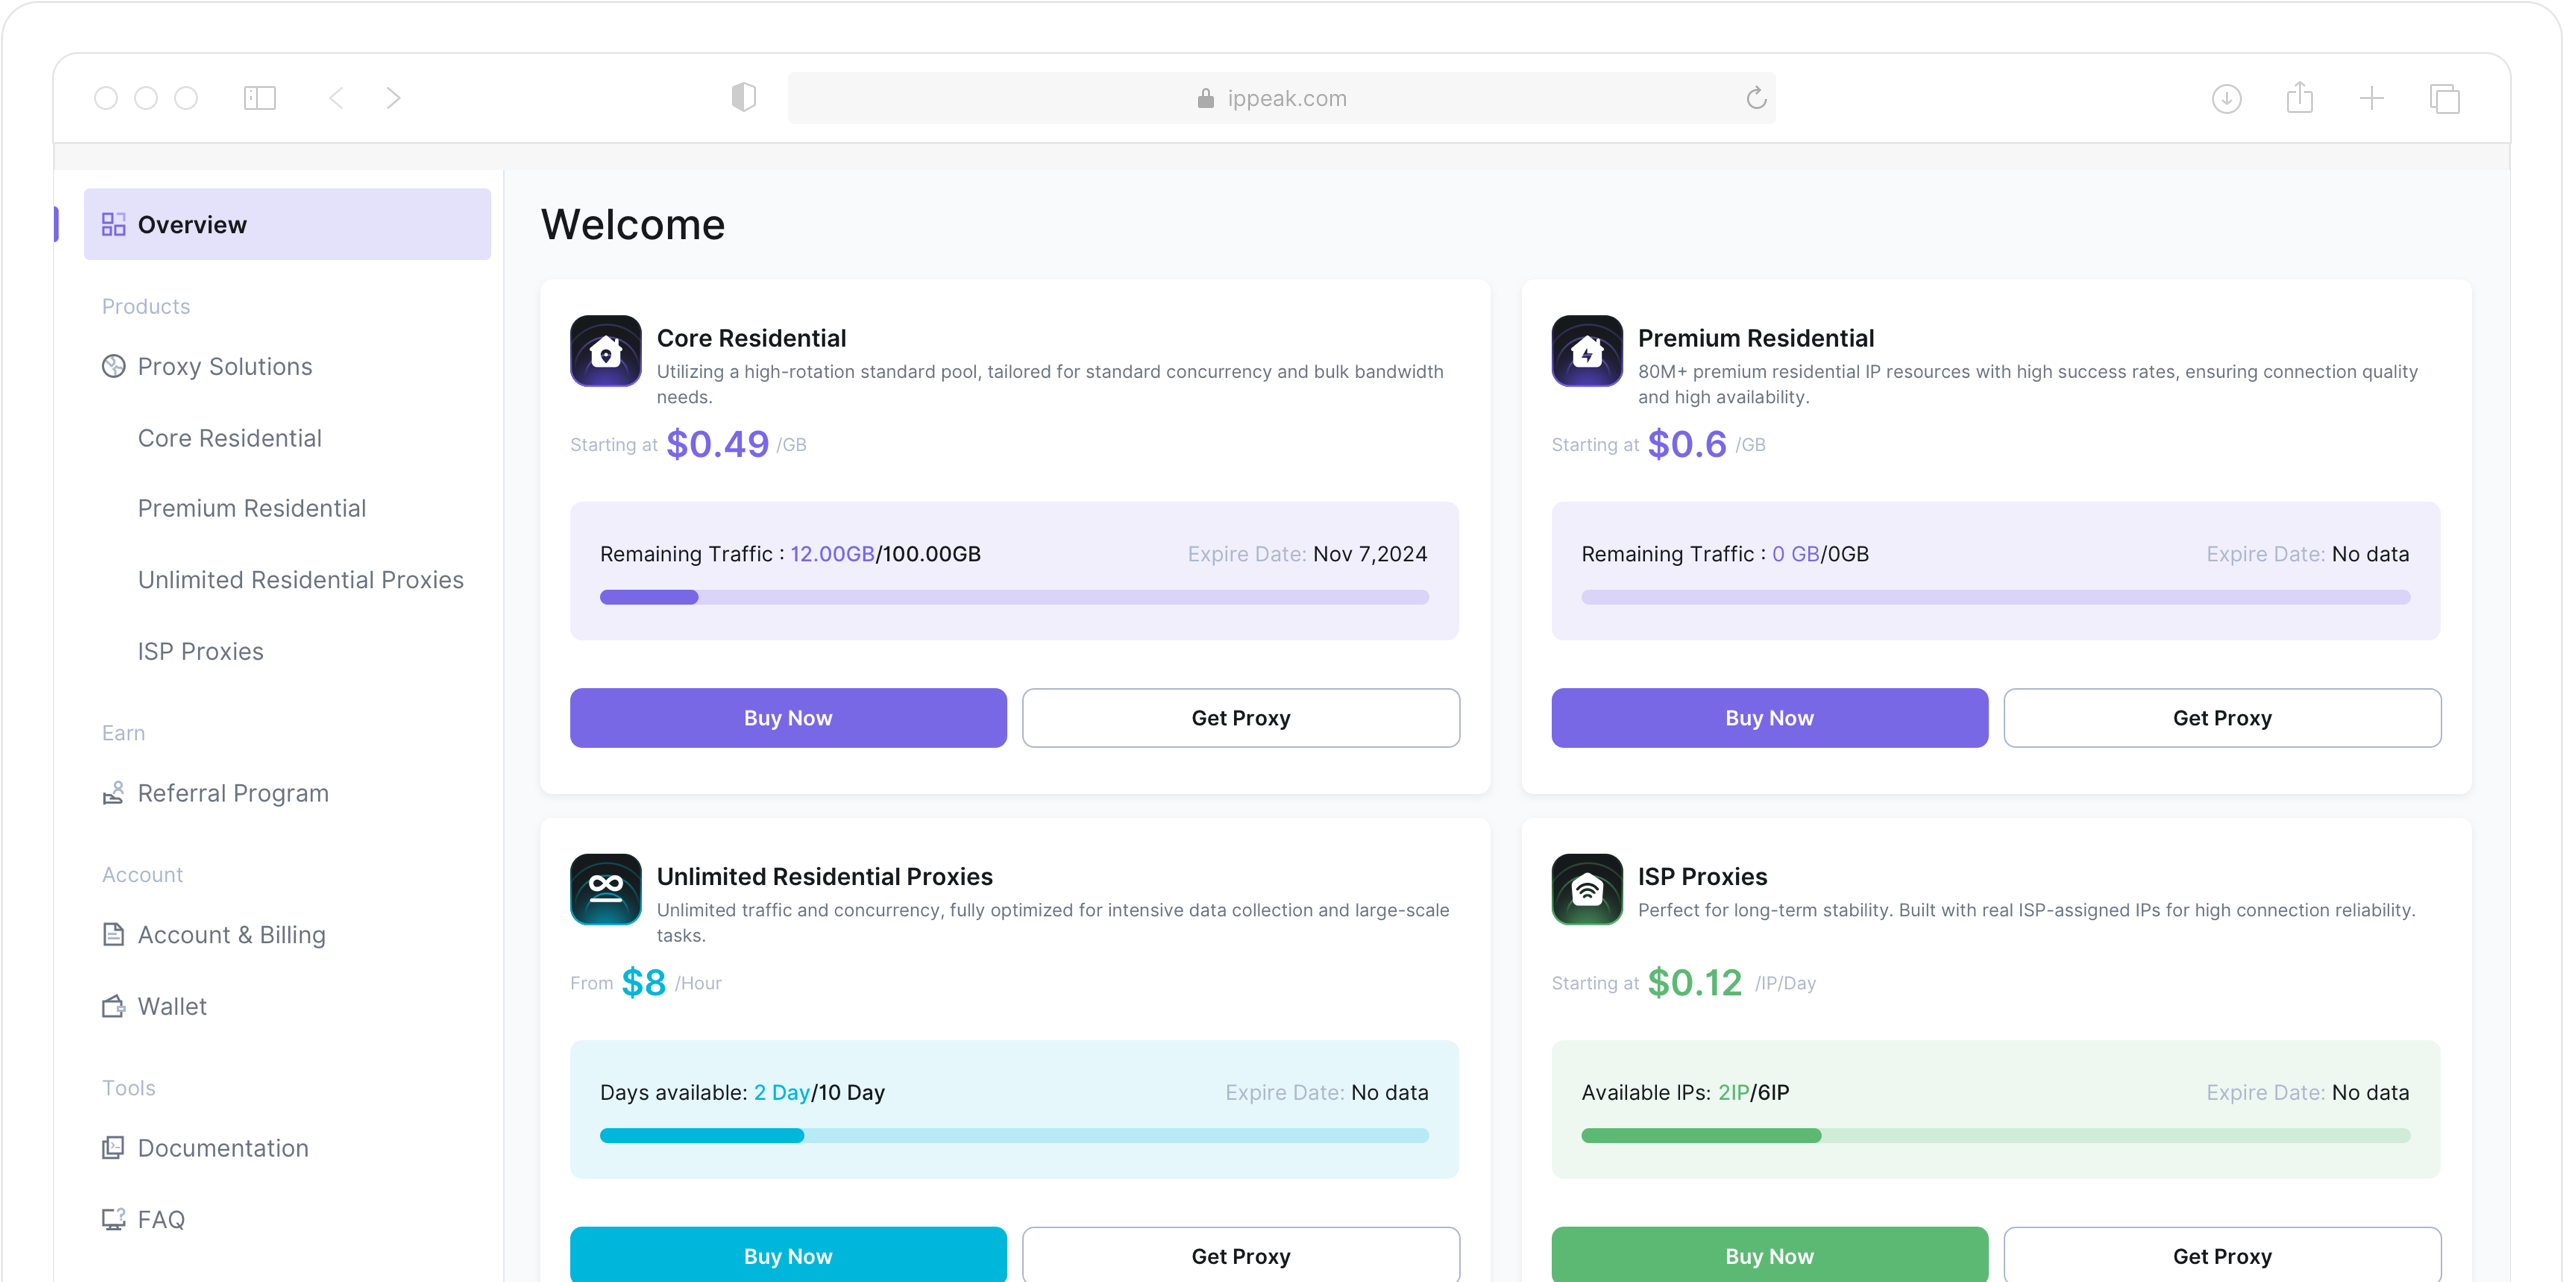Click the Unlimited Residential infinity logo

[x=605, y=889]
